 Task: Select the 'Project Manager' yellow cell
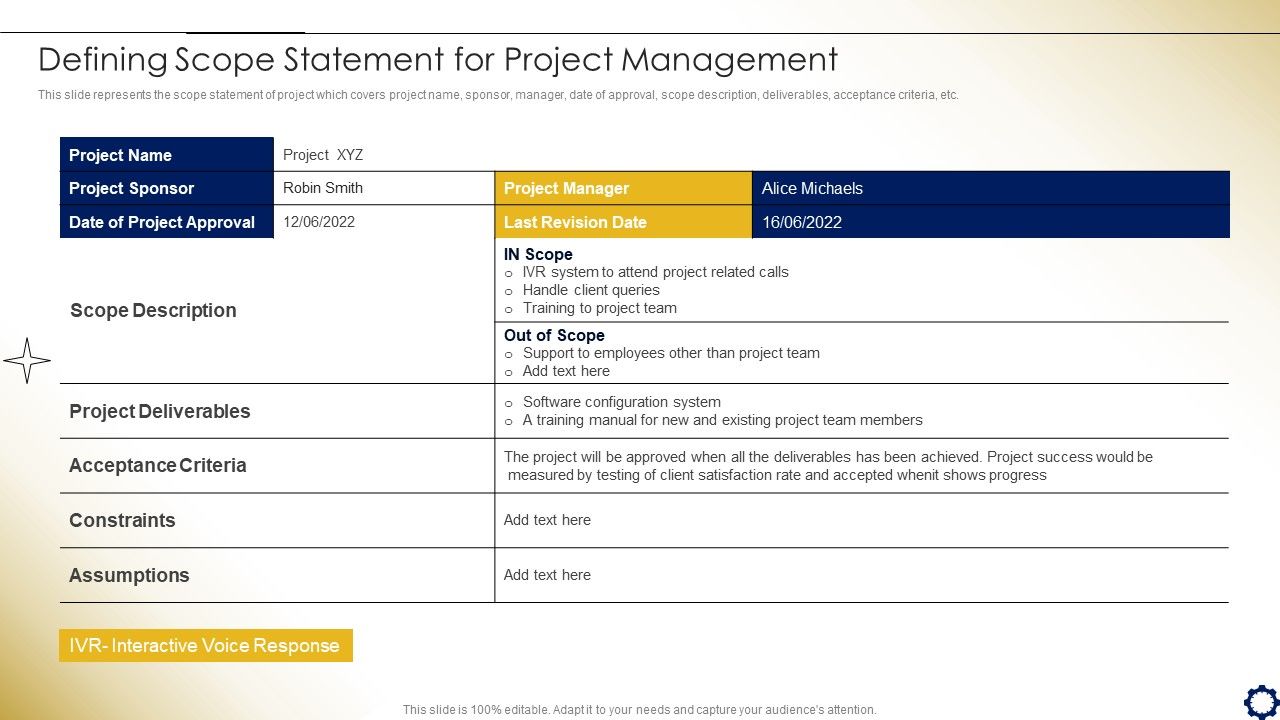pyautogui.click(x=623, y=188)
